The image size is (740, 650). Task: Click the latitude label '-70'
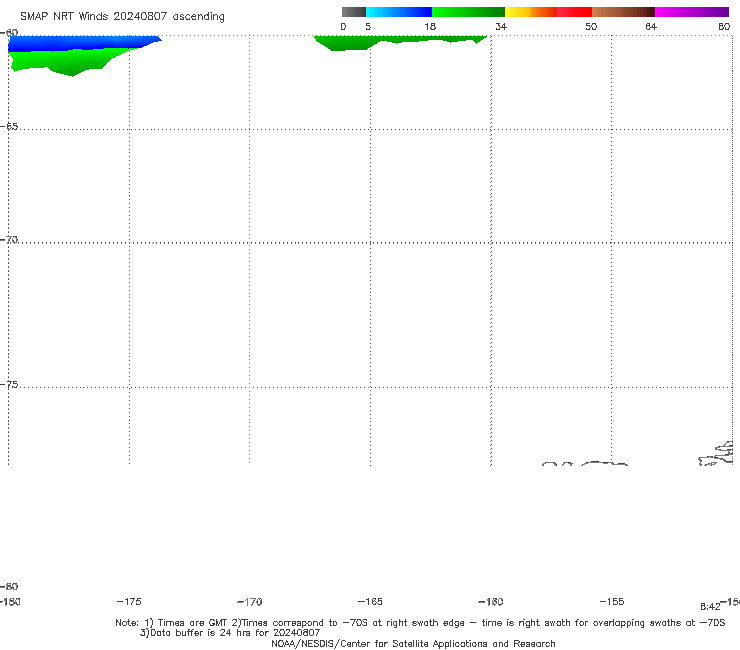tap(9, 240)
